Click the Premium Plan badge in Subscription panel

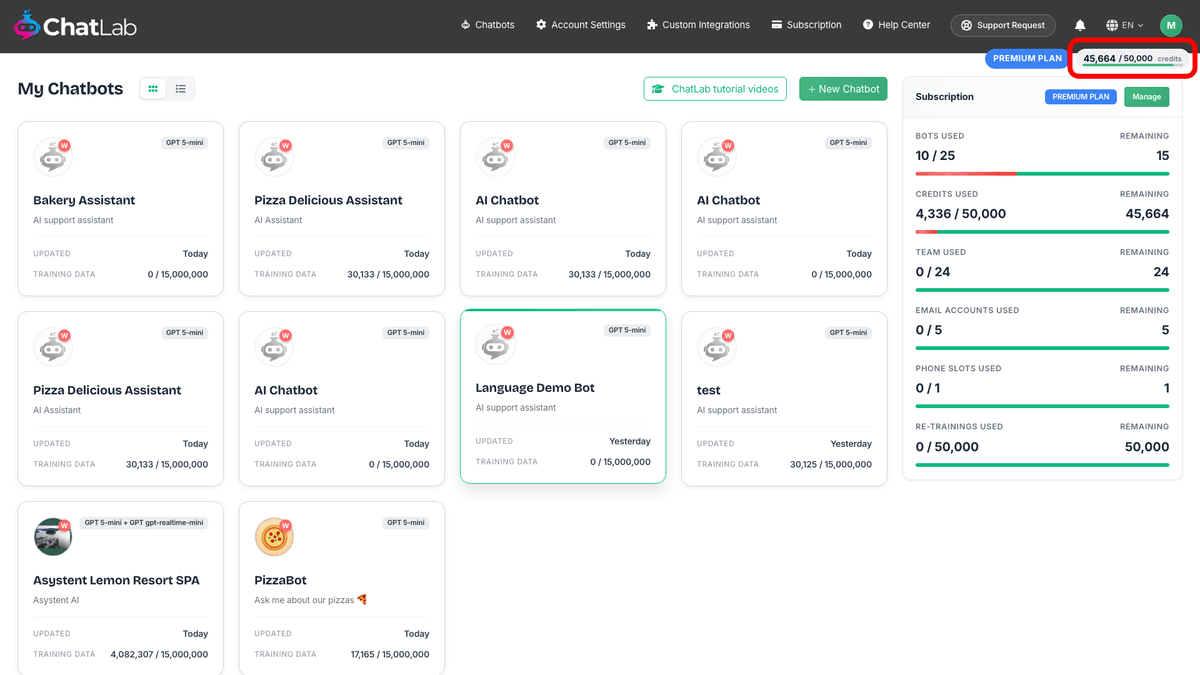[1081, 97]
